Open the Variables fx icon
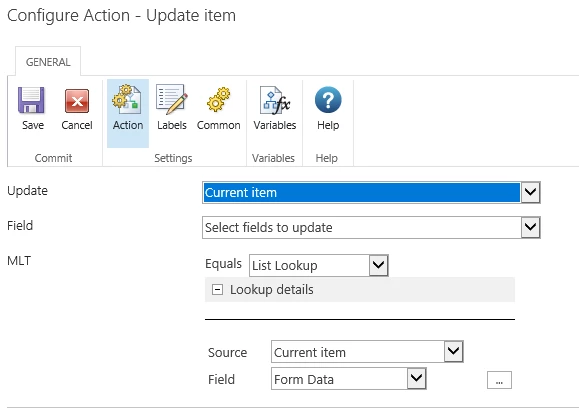 point(275,100)
